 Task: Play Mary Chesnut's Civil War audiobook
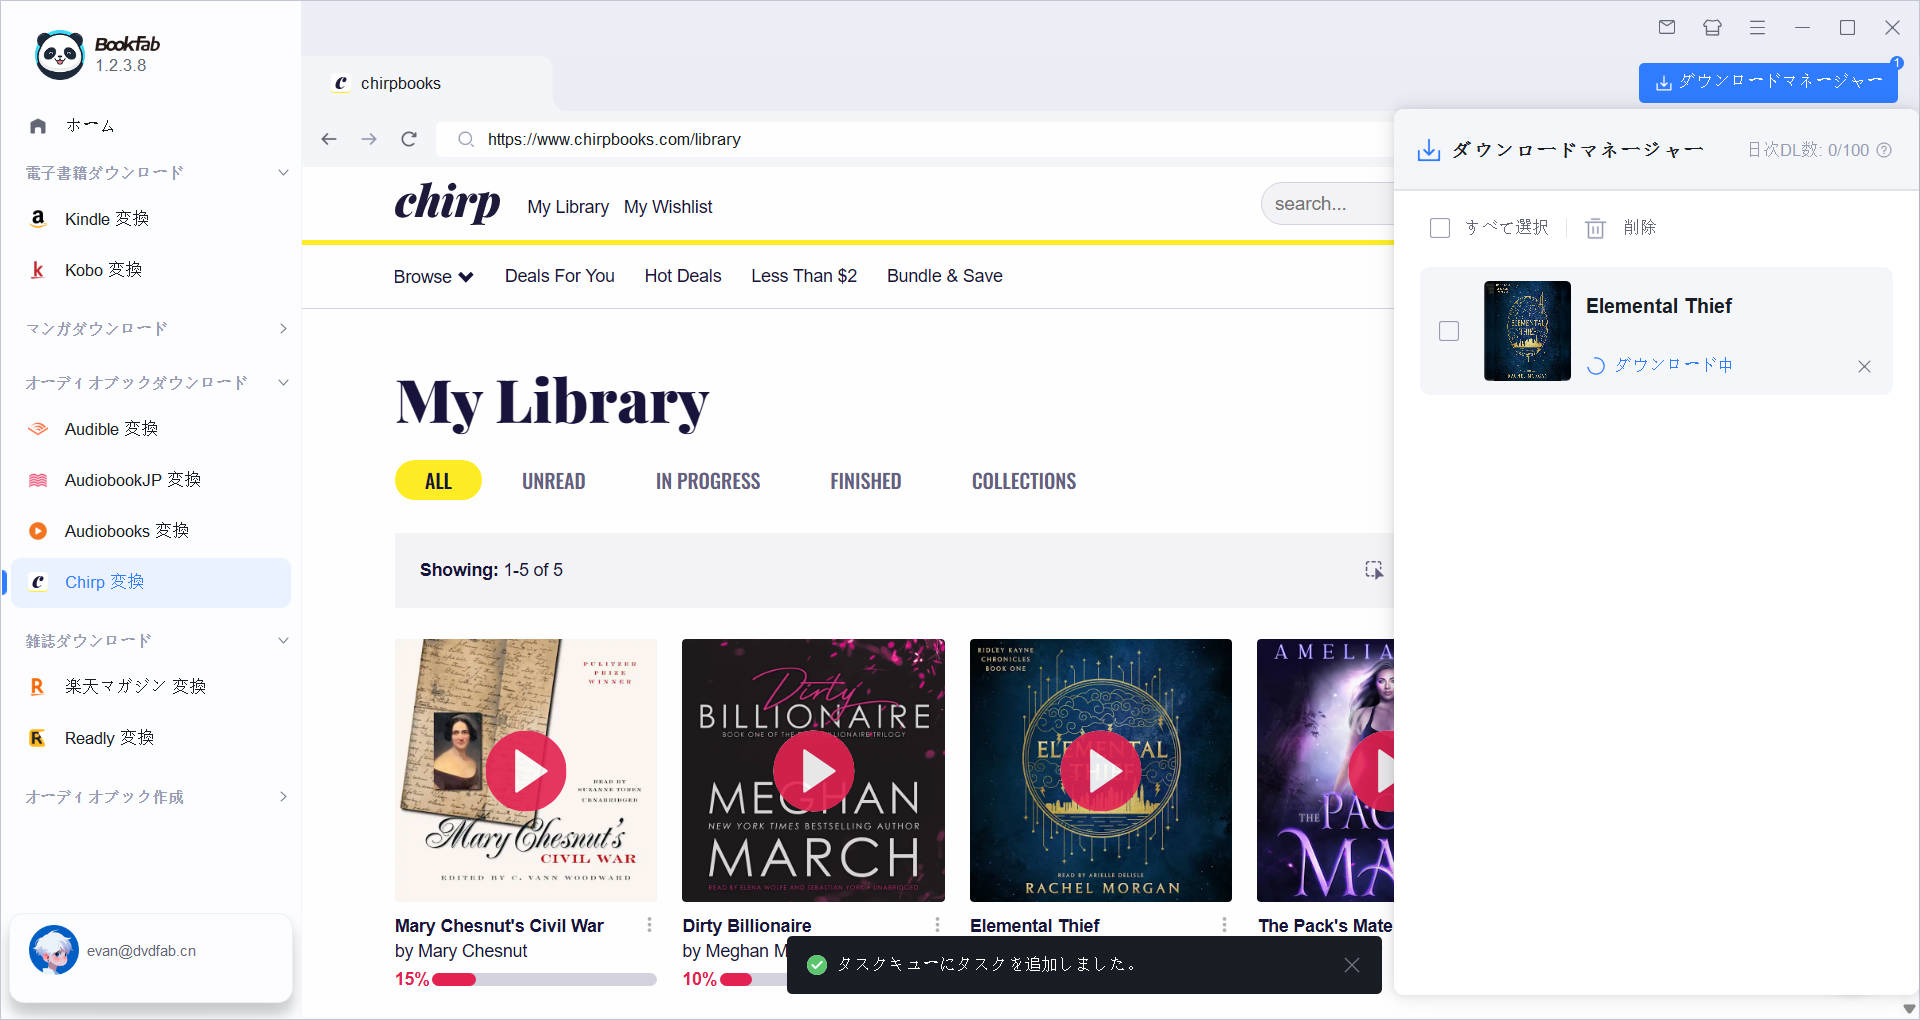[526, 771]
